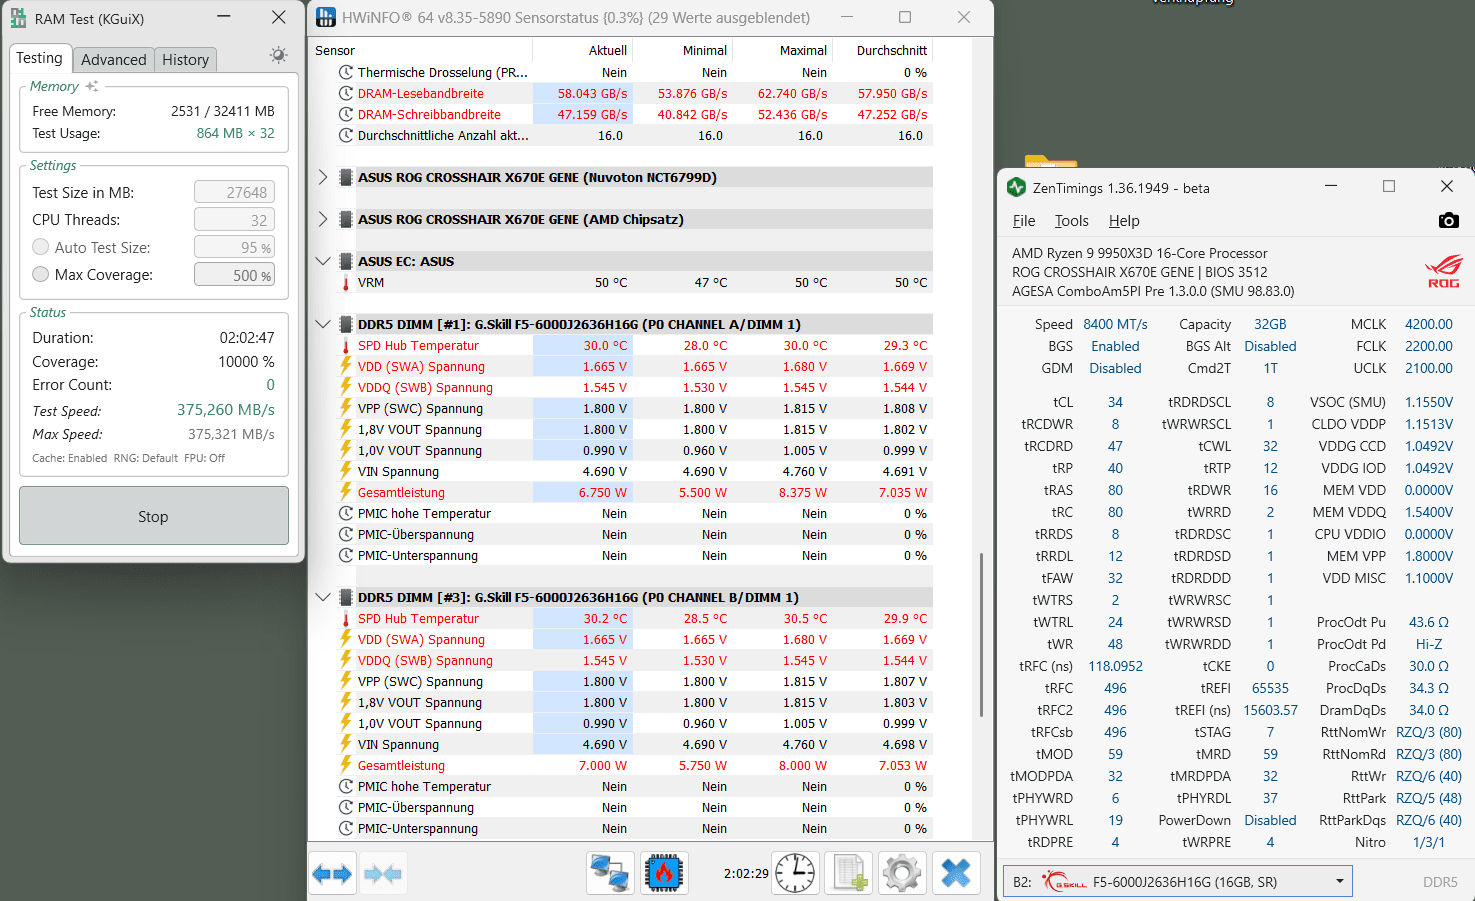Open the B2 DIMM module dropdown in ZenTimings
Viewport: 1475px width, 901px height.
tap(1178, 882)
